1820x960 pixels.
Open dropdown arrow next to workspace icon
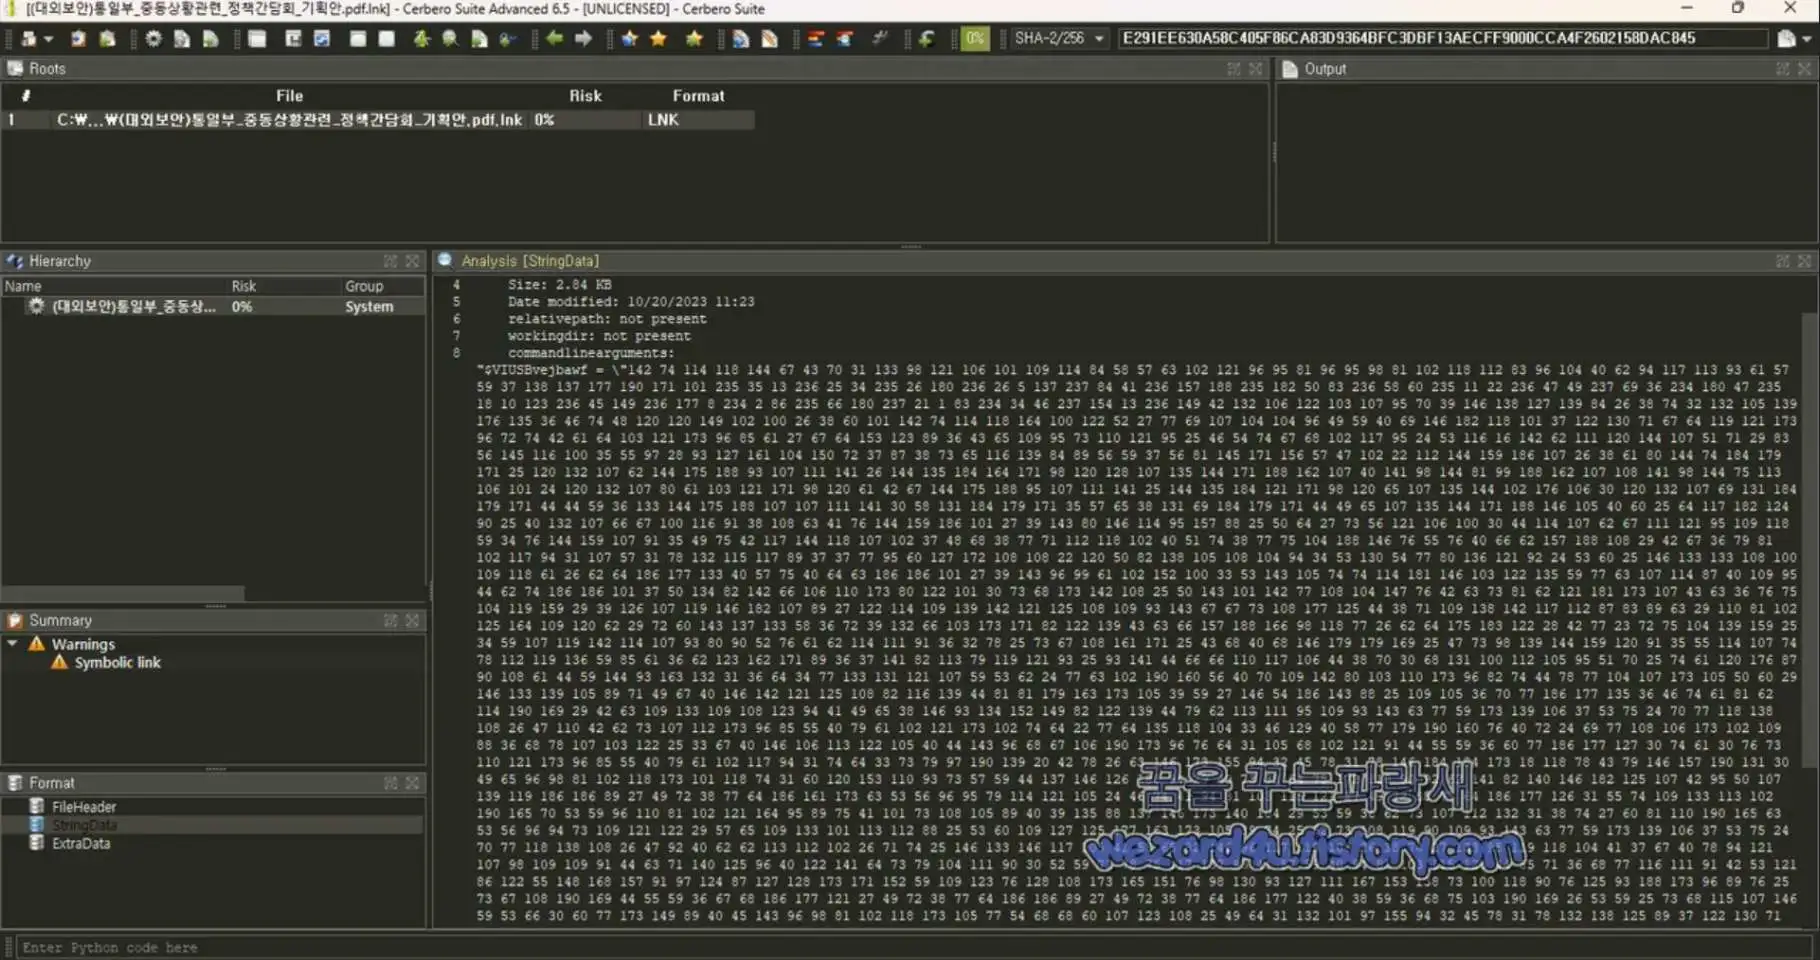point(47,38)
